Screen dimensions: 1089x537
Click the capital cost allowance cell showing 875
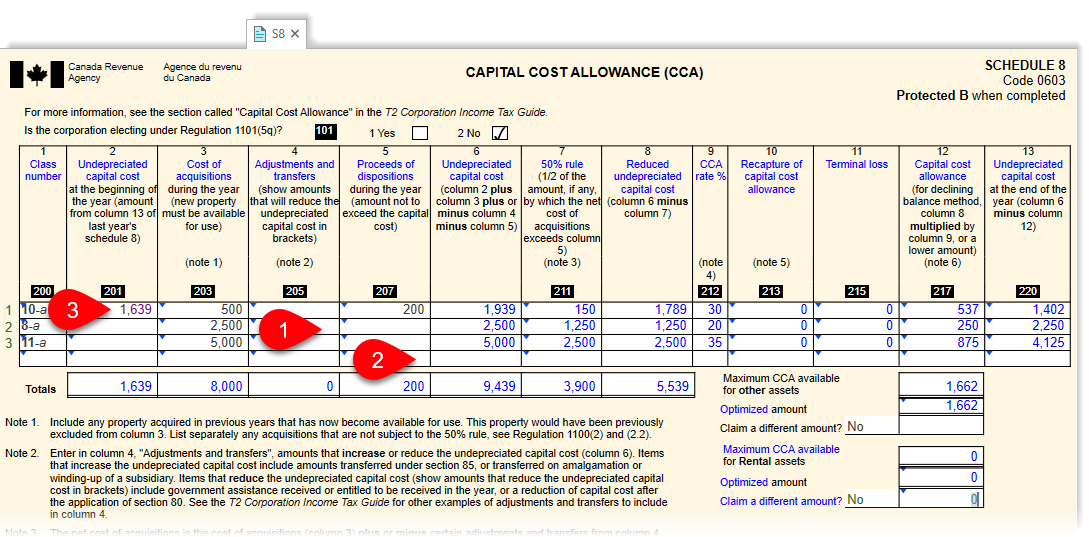(942, 342)
